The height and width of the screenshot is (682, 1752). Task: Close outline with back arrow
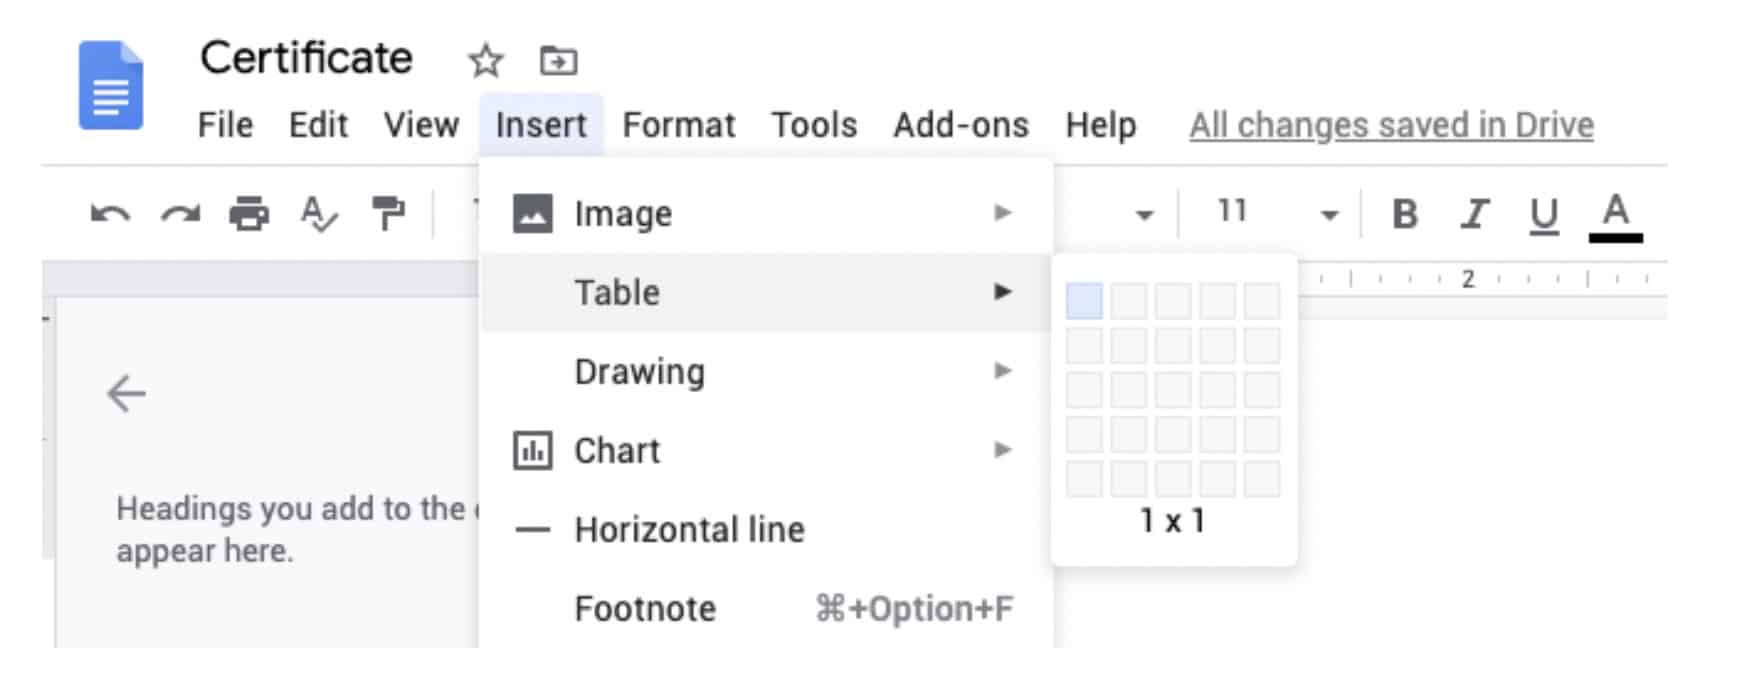[x=127, y=393]
